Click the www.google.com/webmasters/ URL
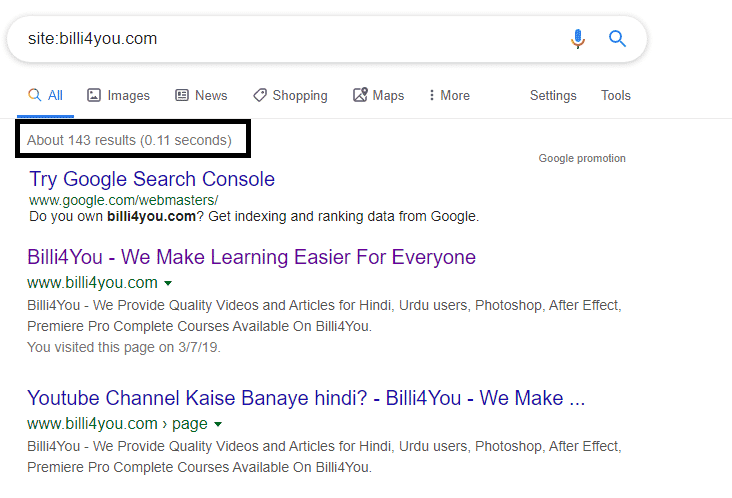Screen dimensions: 732x498 pyautogui.click(x=123, y=200)
